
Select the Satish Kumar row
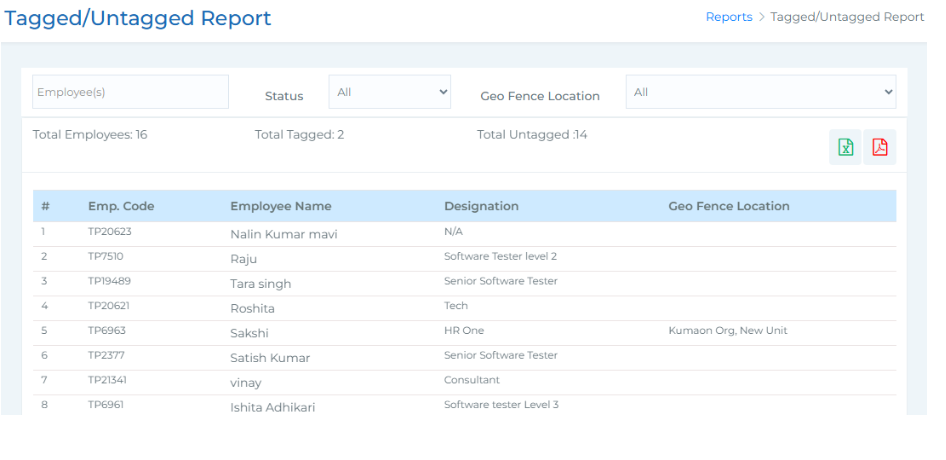pyautogui.click(x=270, y=357)
